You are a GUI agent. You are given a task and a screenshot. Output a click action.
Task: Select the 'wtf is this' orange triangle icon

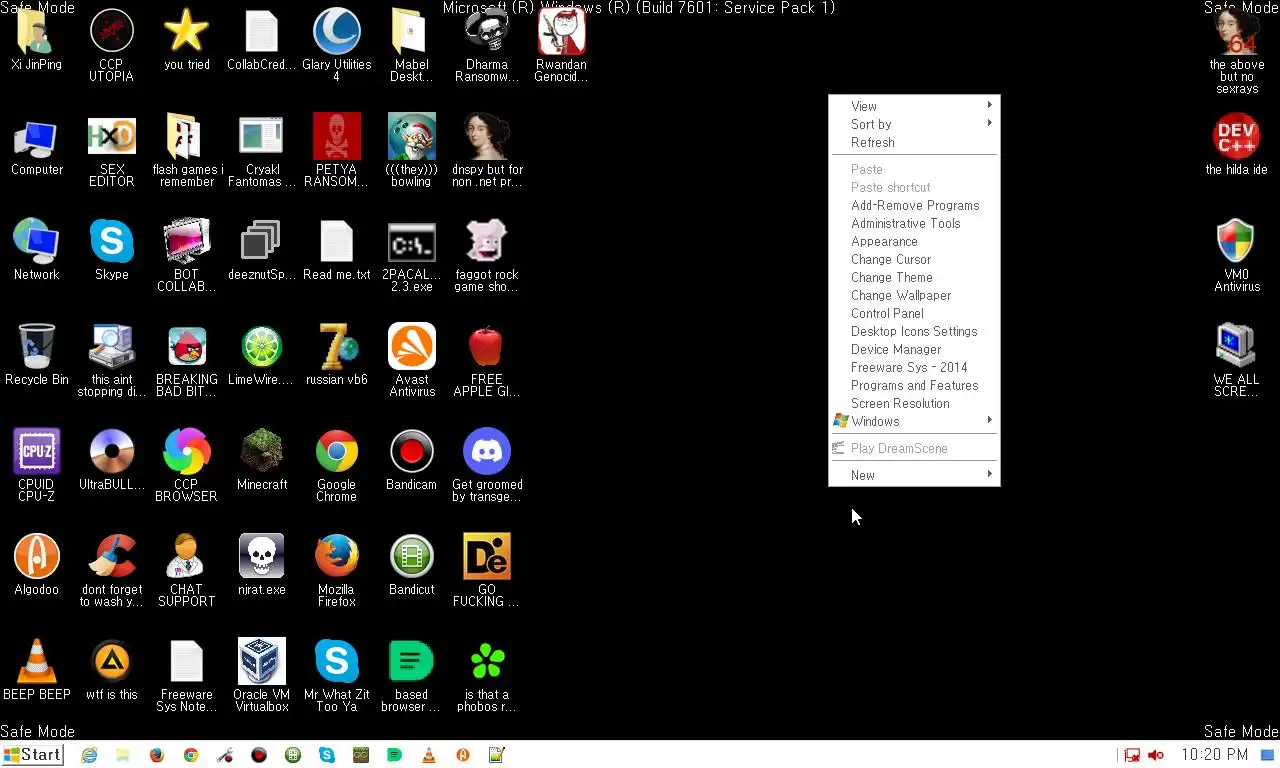point(111,670)
